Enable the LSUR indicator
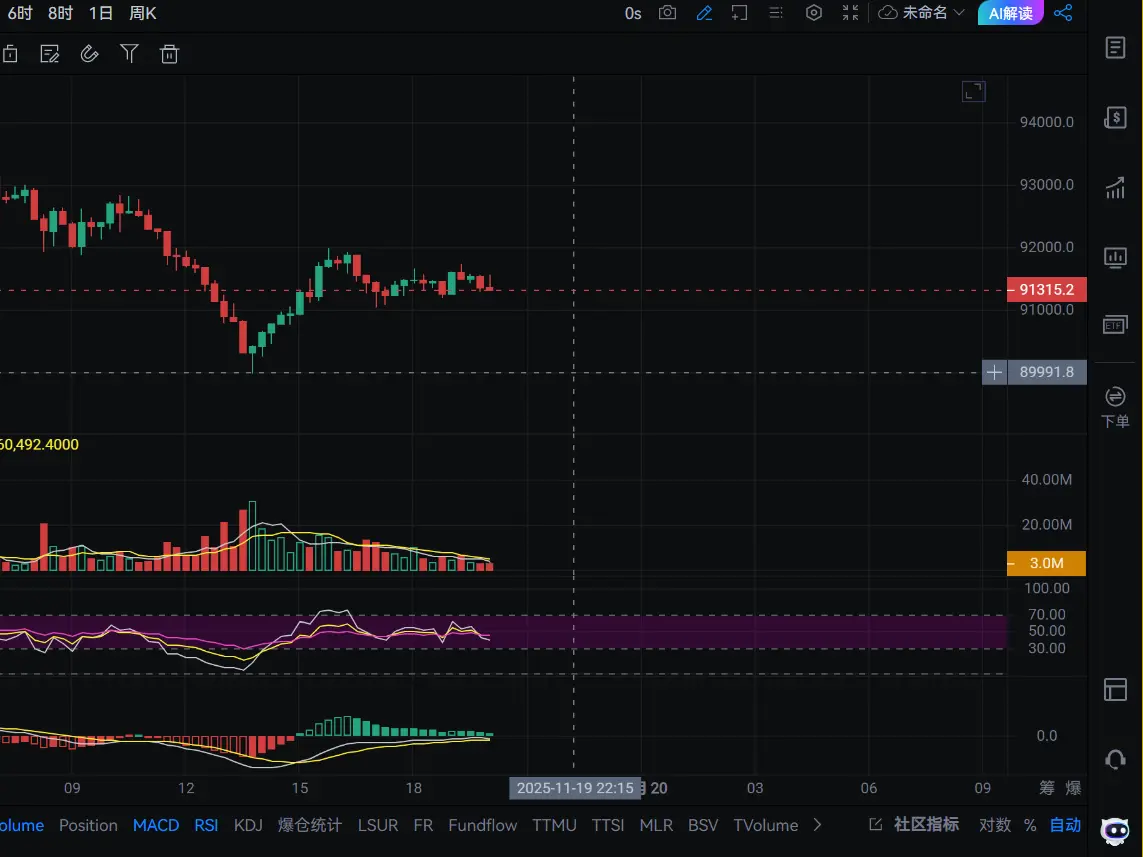The height and width of the screenshot is (857, 1143). (x=378, y=825)
